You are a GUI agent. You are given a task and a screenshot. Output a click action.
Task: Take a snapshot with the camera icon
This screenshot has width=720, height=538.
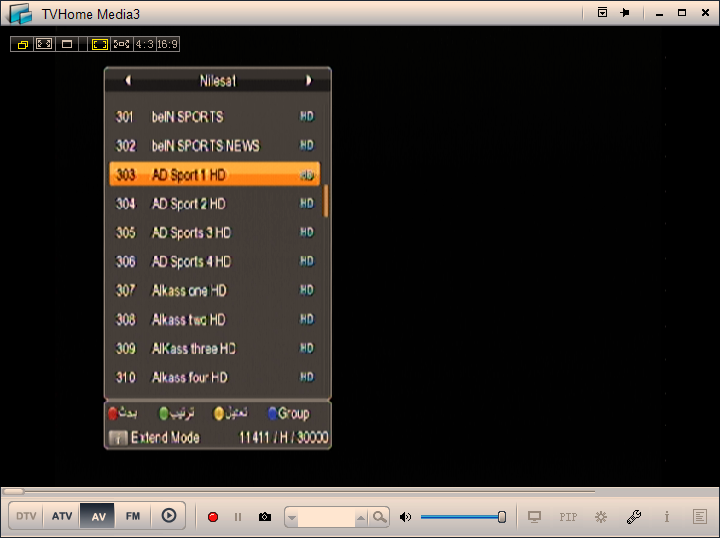pyautogui.click(x=264, y=517)
